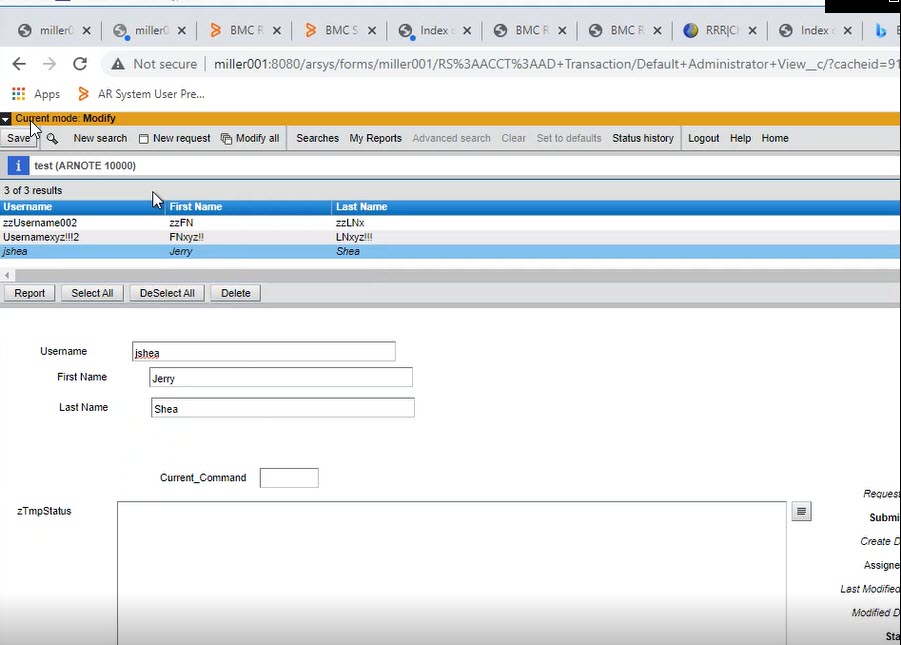This screenshot has width=901, height=645.
Task: Open the My Reports menu
Action: point(375,139)
